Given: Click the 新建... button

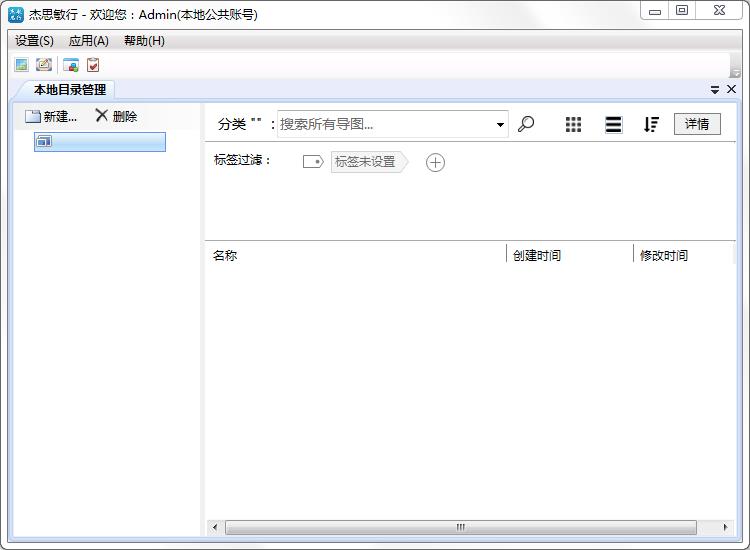Looking at the screenshot, I should (51, 116).
